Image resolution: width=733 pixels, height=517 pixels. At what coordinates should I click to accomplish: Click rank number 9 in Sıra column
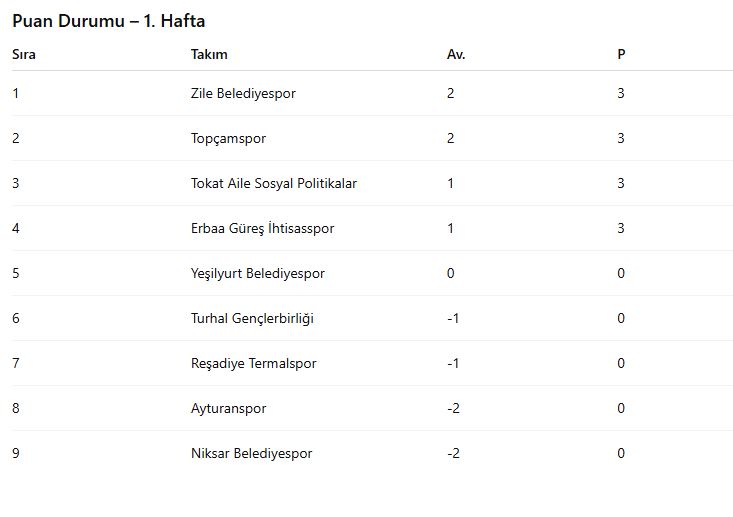(x=16, y=453)
